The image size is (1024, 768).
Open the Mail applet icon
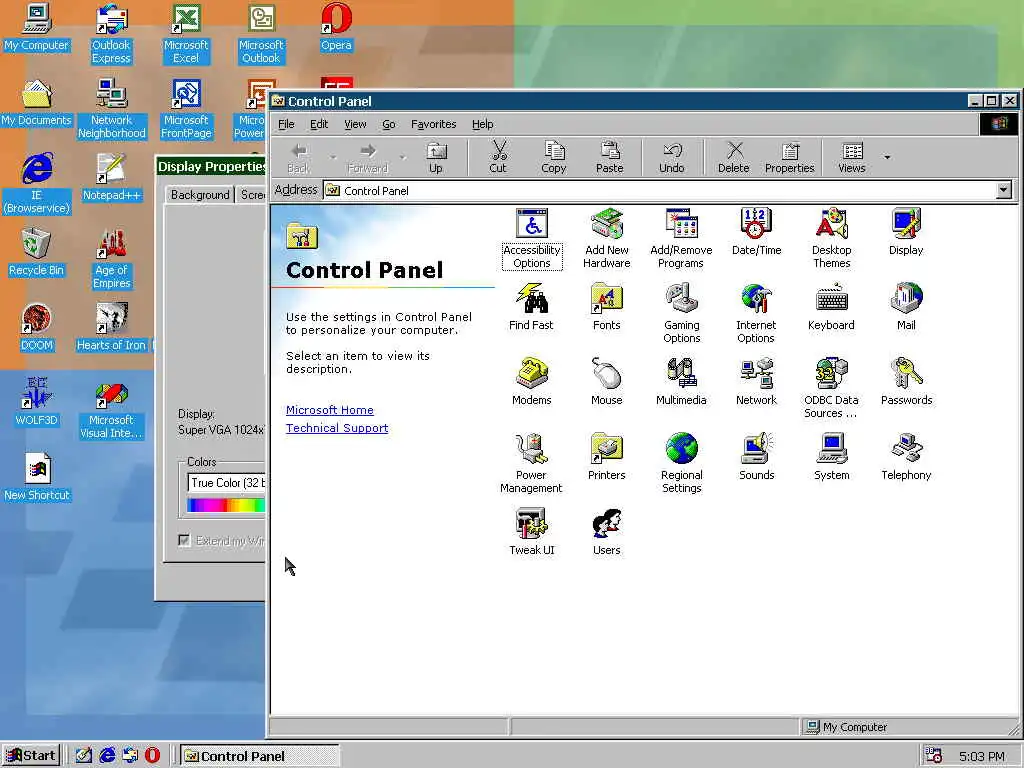(x=906, y=307)
